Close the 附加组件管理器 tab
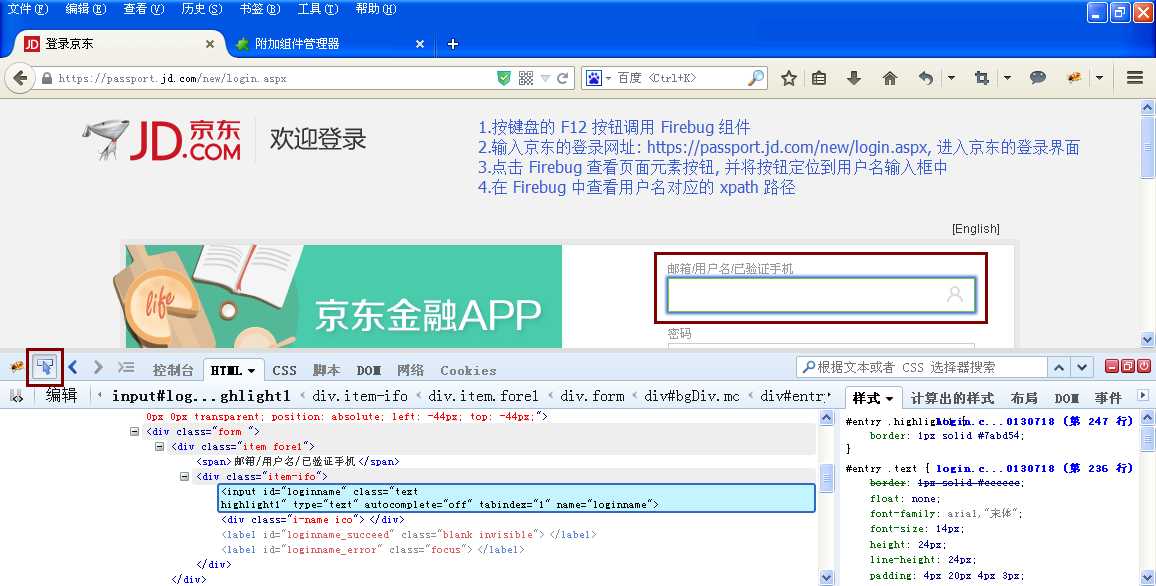 point(419,44)
